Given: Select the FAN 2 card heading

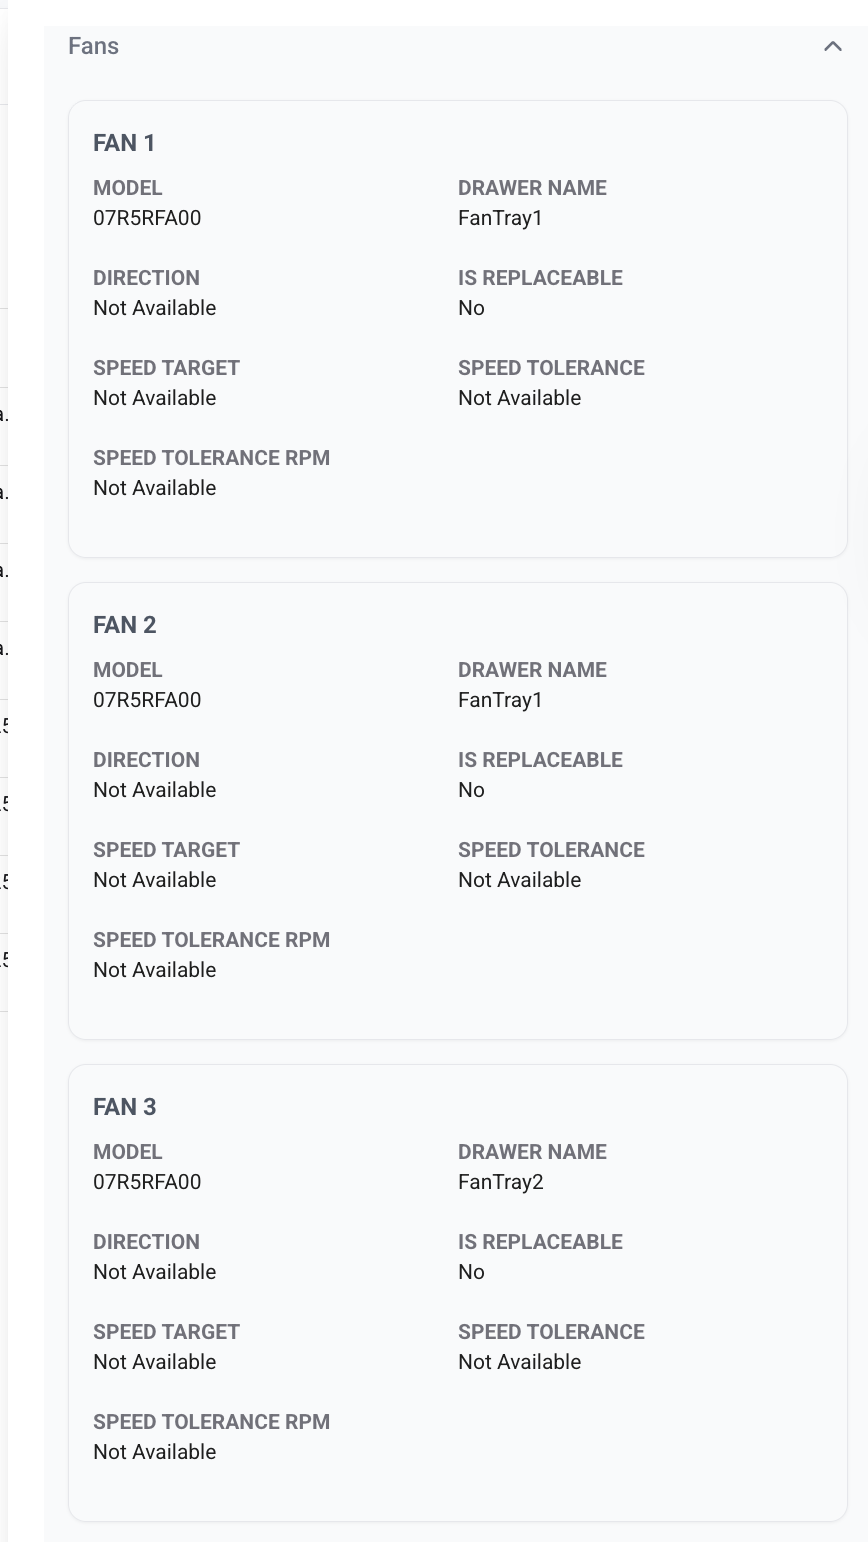Looking at the screenshot, I should 124,625.
